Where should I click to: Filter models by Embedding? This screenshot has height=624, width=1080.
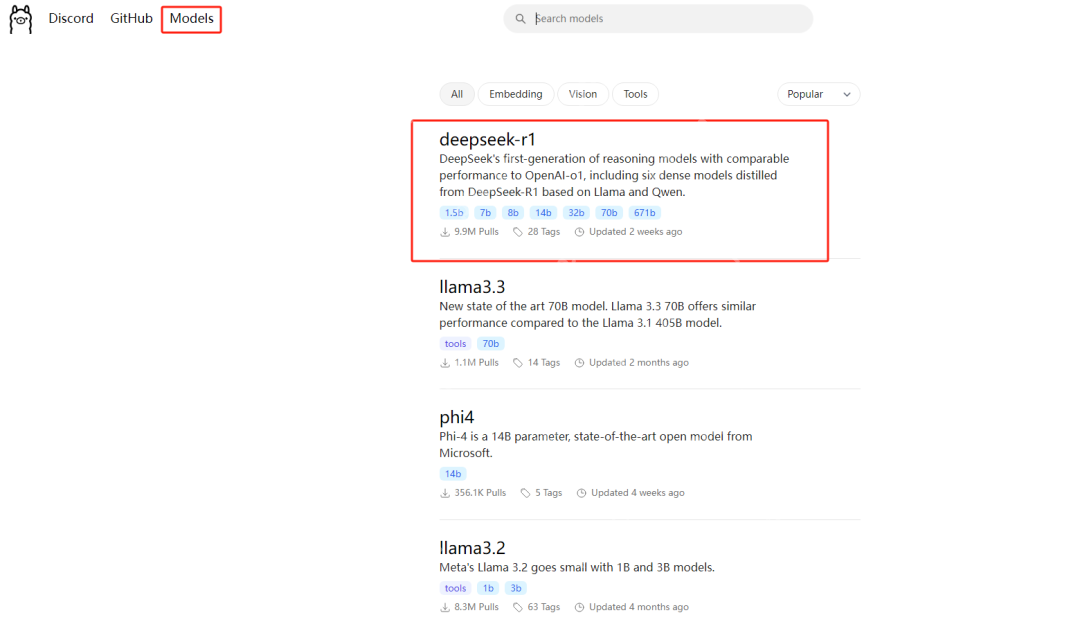[516, 94]
